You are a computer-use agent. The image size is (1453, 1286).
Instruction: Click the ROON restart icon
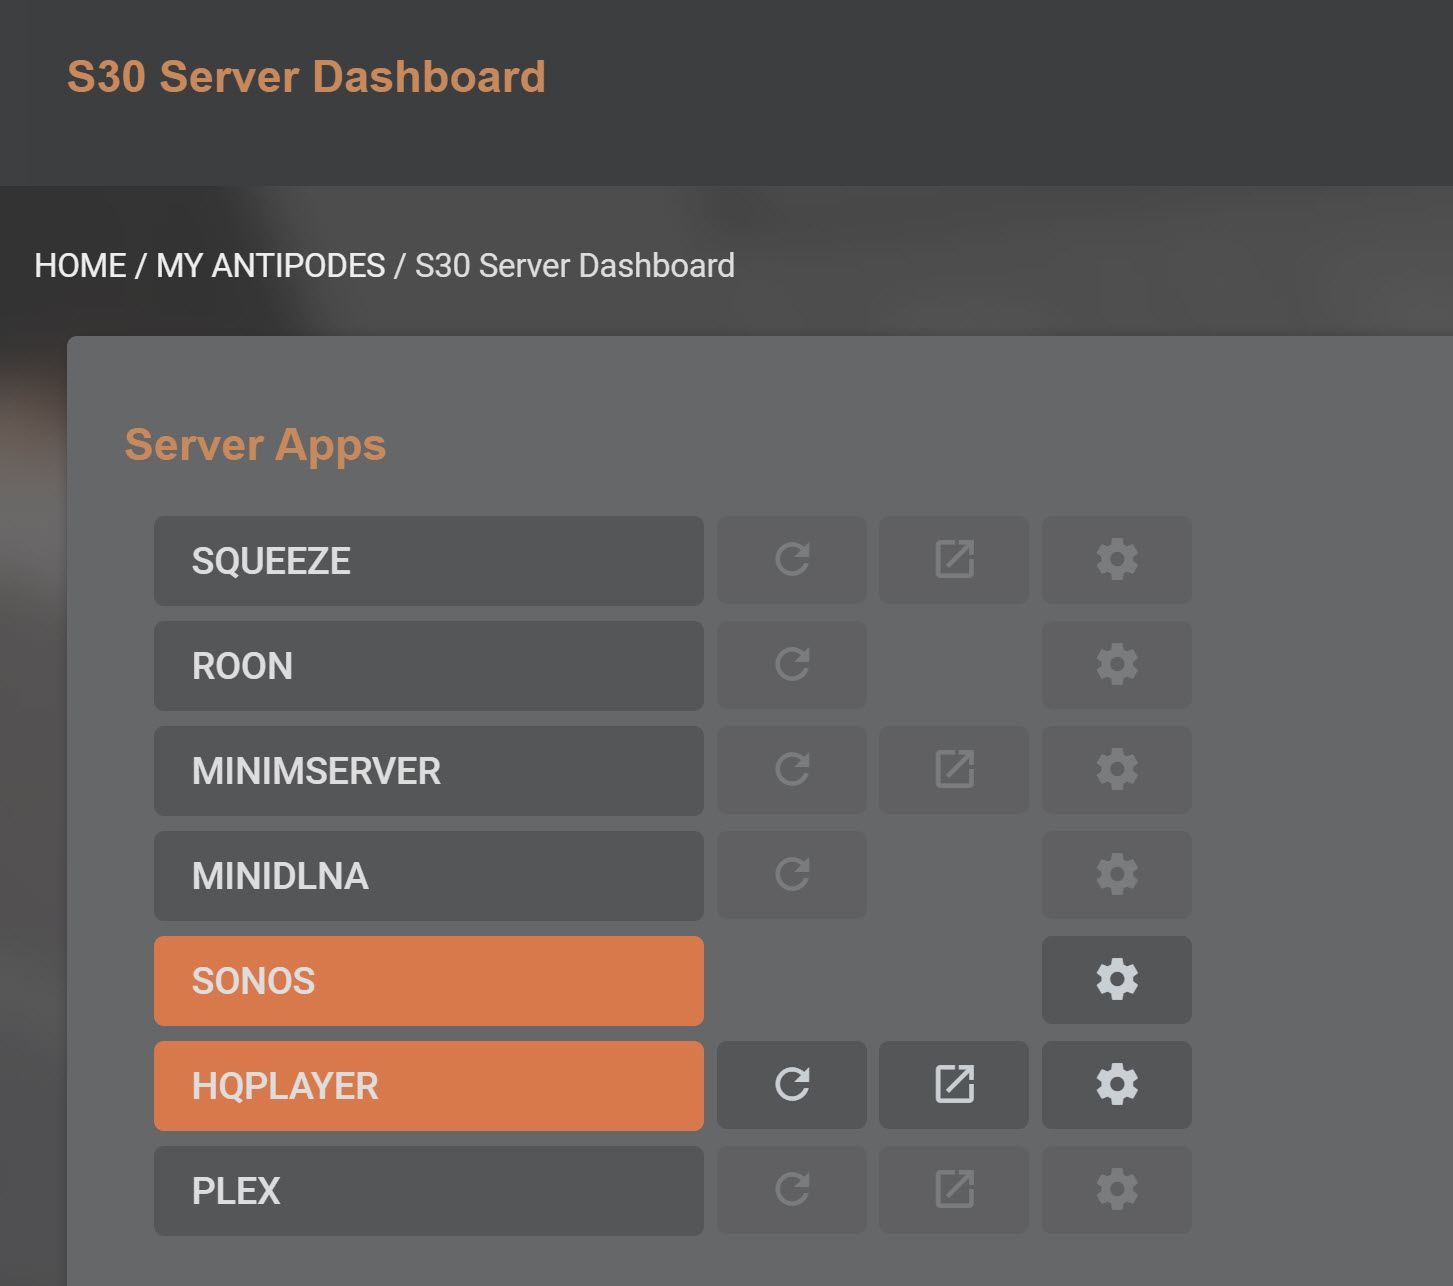tap(791, 665)
